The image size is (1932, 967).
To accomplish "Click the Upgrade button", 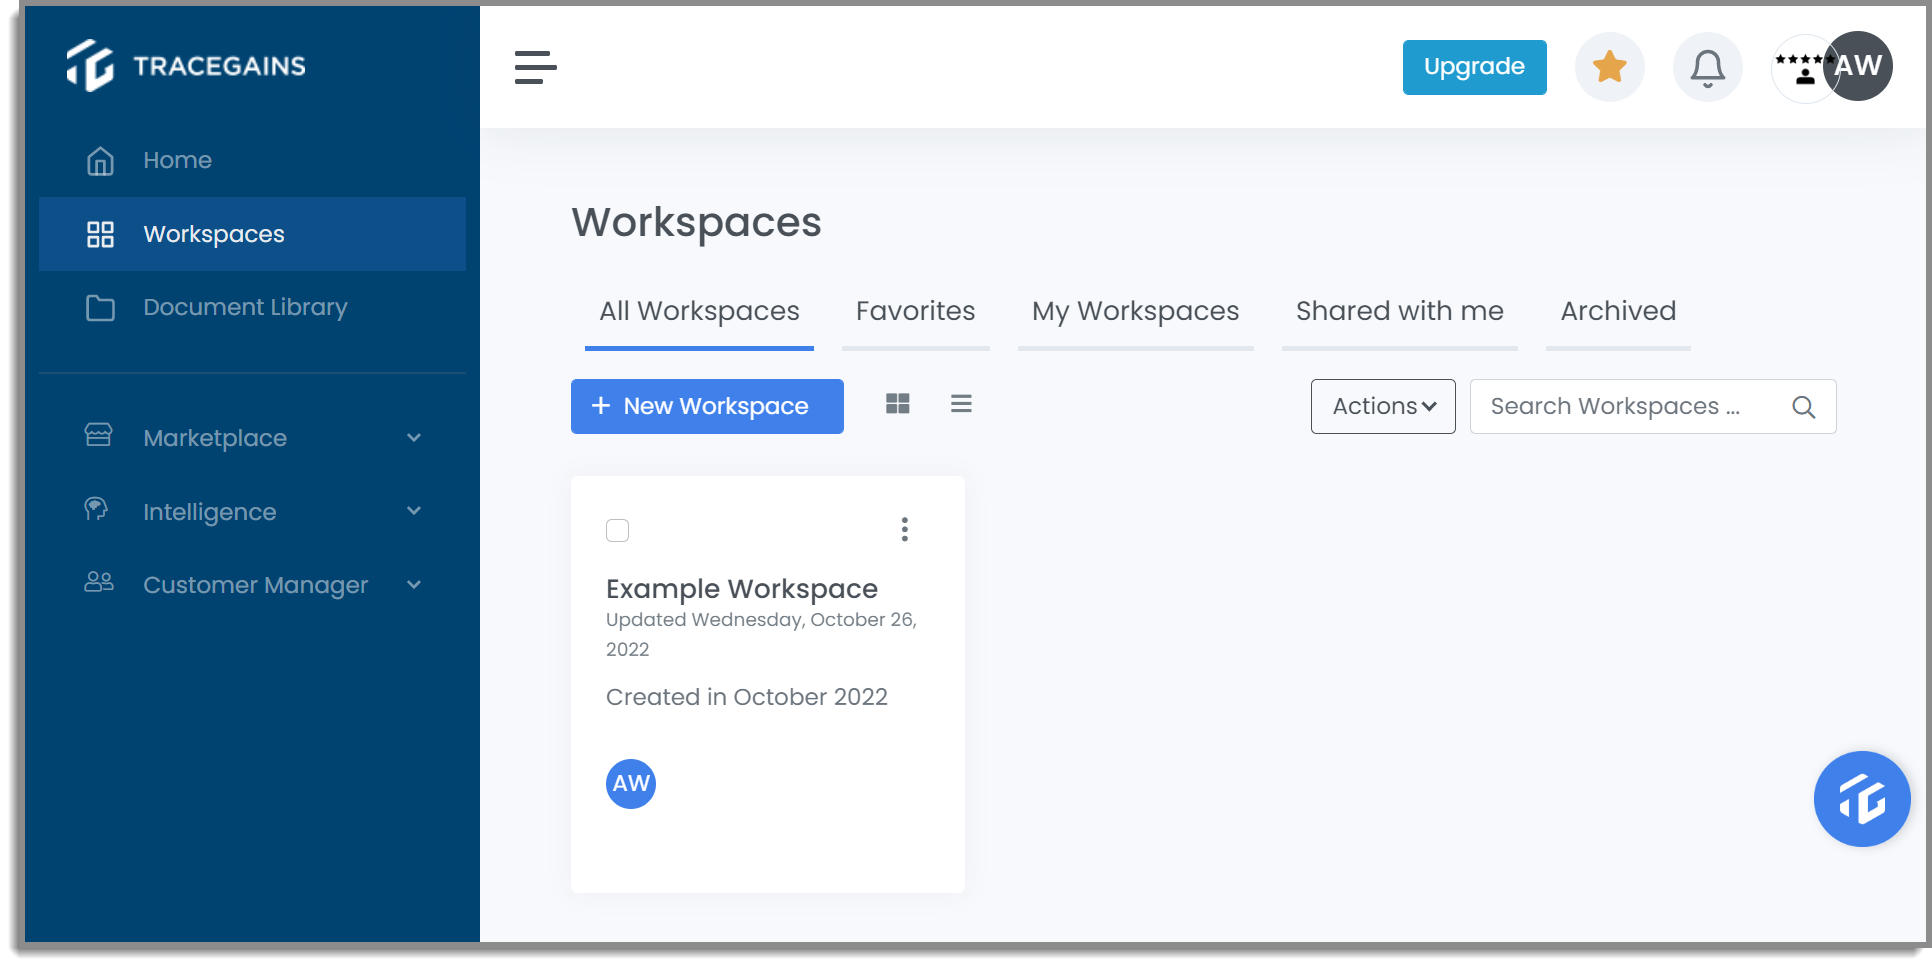I will coord(1474,67).
